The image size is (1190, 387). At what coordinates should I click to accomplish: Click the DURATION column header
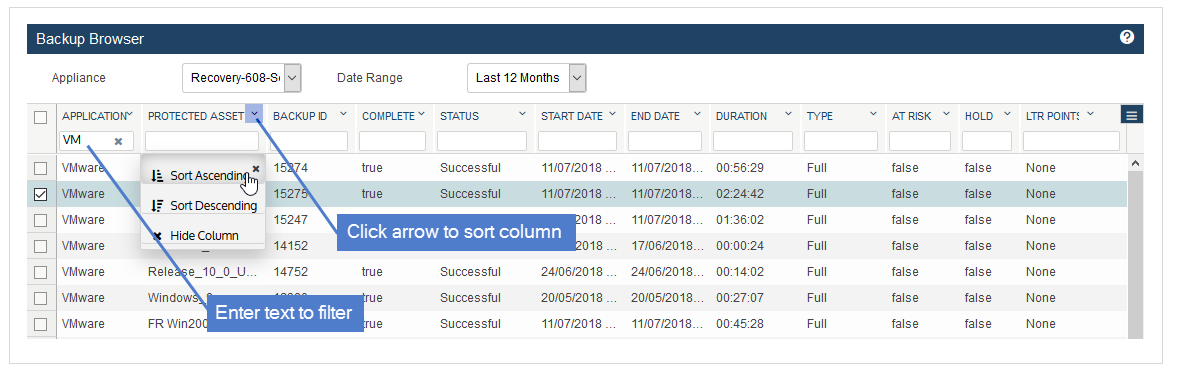741,116
